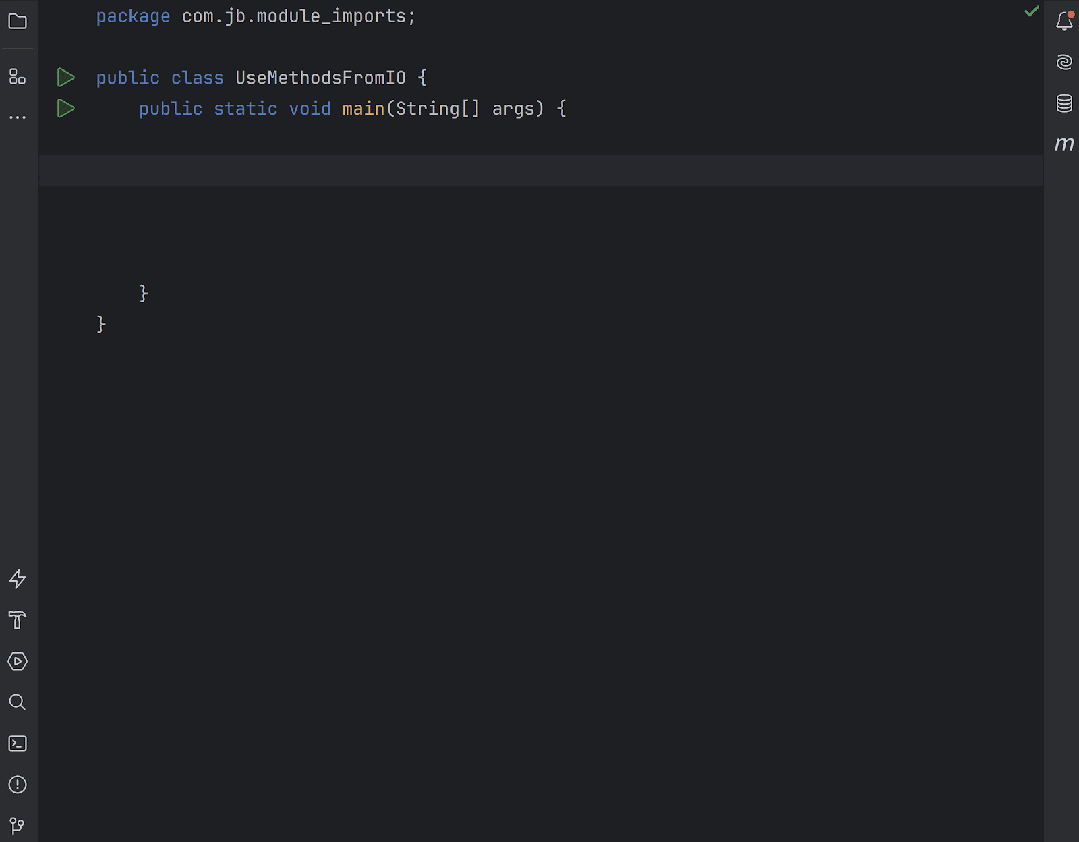The width and height of the screenshot is (1079, 842).
Task: Click the lightning bolt sidebar icon
Action: click(x=17, y=578)
